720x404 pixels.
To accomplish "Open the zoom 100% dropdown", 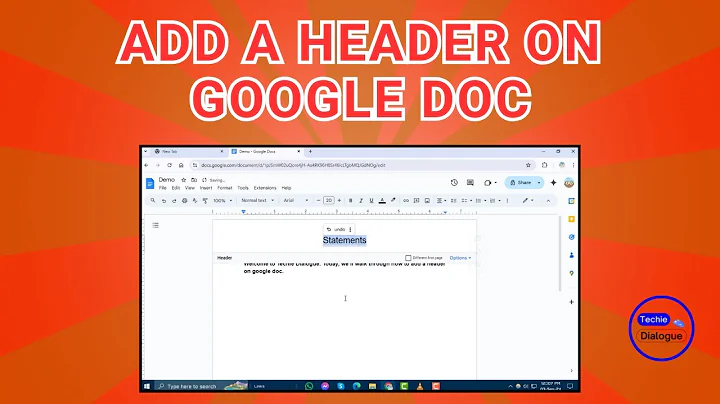I will point(223,201).
